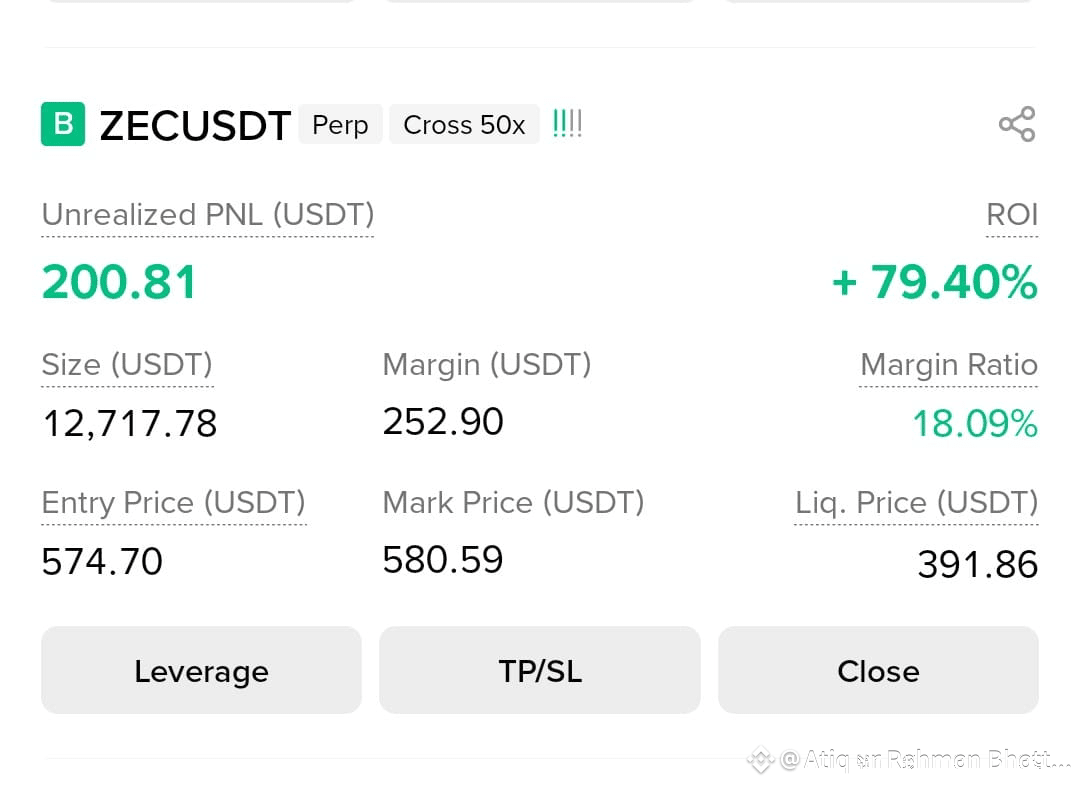This screenshot has height=785, width=1080.
Task: Select the ZECUSDT symbol name
Action: pyautogui.click(x=195, y=125)
